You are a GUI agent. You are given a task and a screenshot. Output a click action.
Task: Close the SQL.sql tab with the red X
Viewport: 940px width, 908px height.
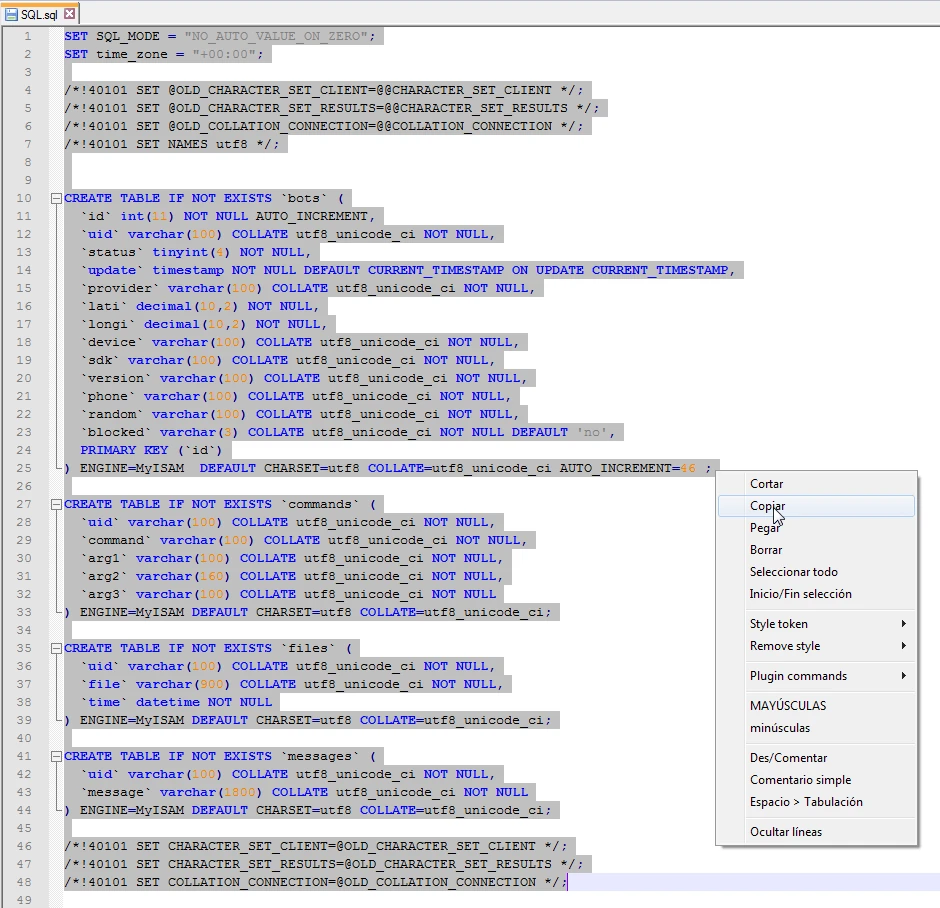click(x=70, y=13)
